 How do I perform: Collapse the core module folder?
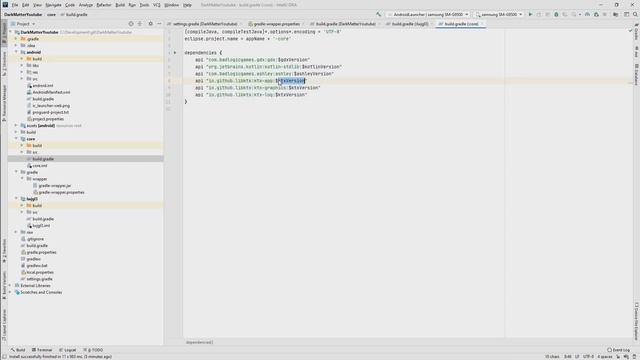click(x=16, y=139)
